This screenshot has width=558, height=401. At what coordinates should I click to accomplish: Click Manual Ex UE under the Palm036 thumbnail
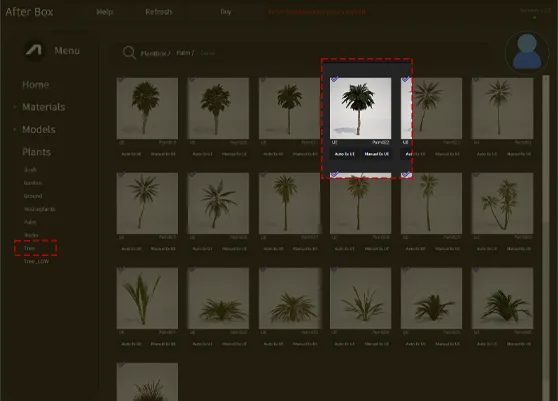(518, 344)
